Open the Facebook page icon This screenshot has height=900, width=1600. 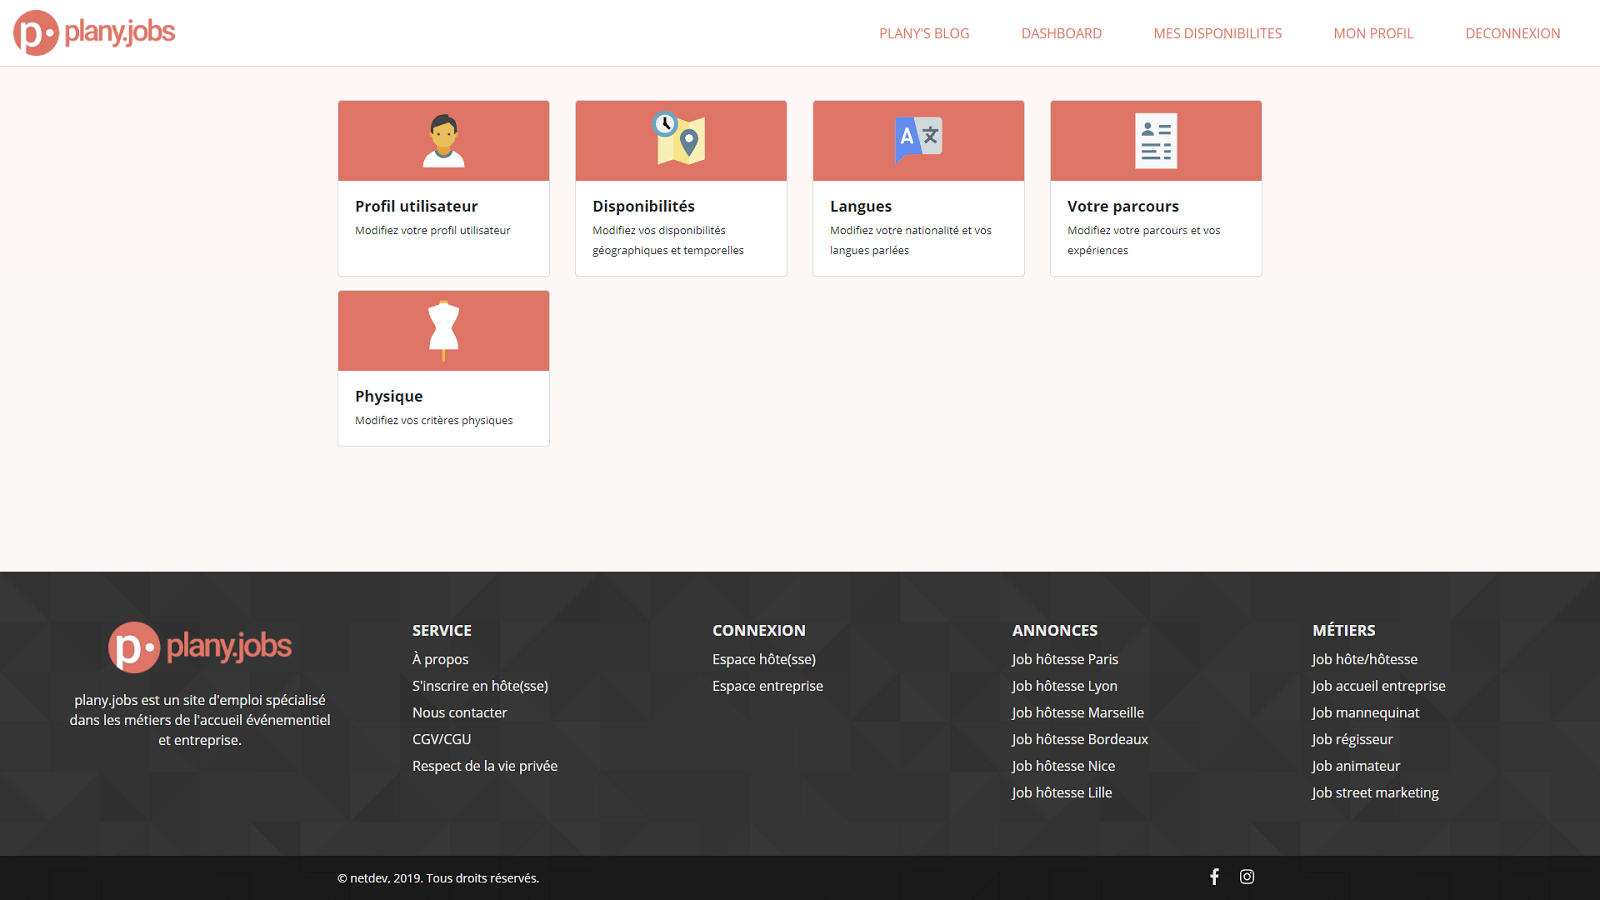[x=1214, y=876]
